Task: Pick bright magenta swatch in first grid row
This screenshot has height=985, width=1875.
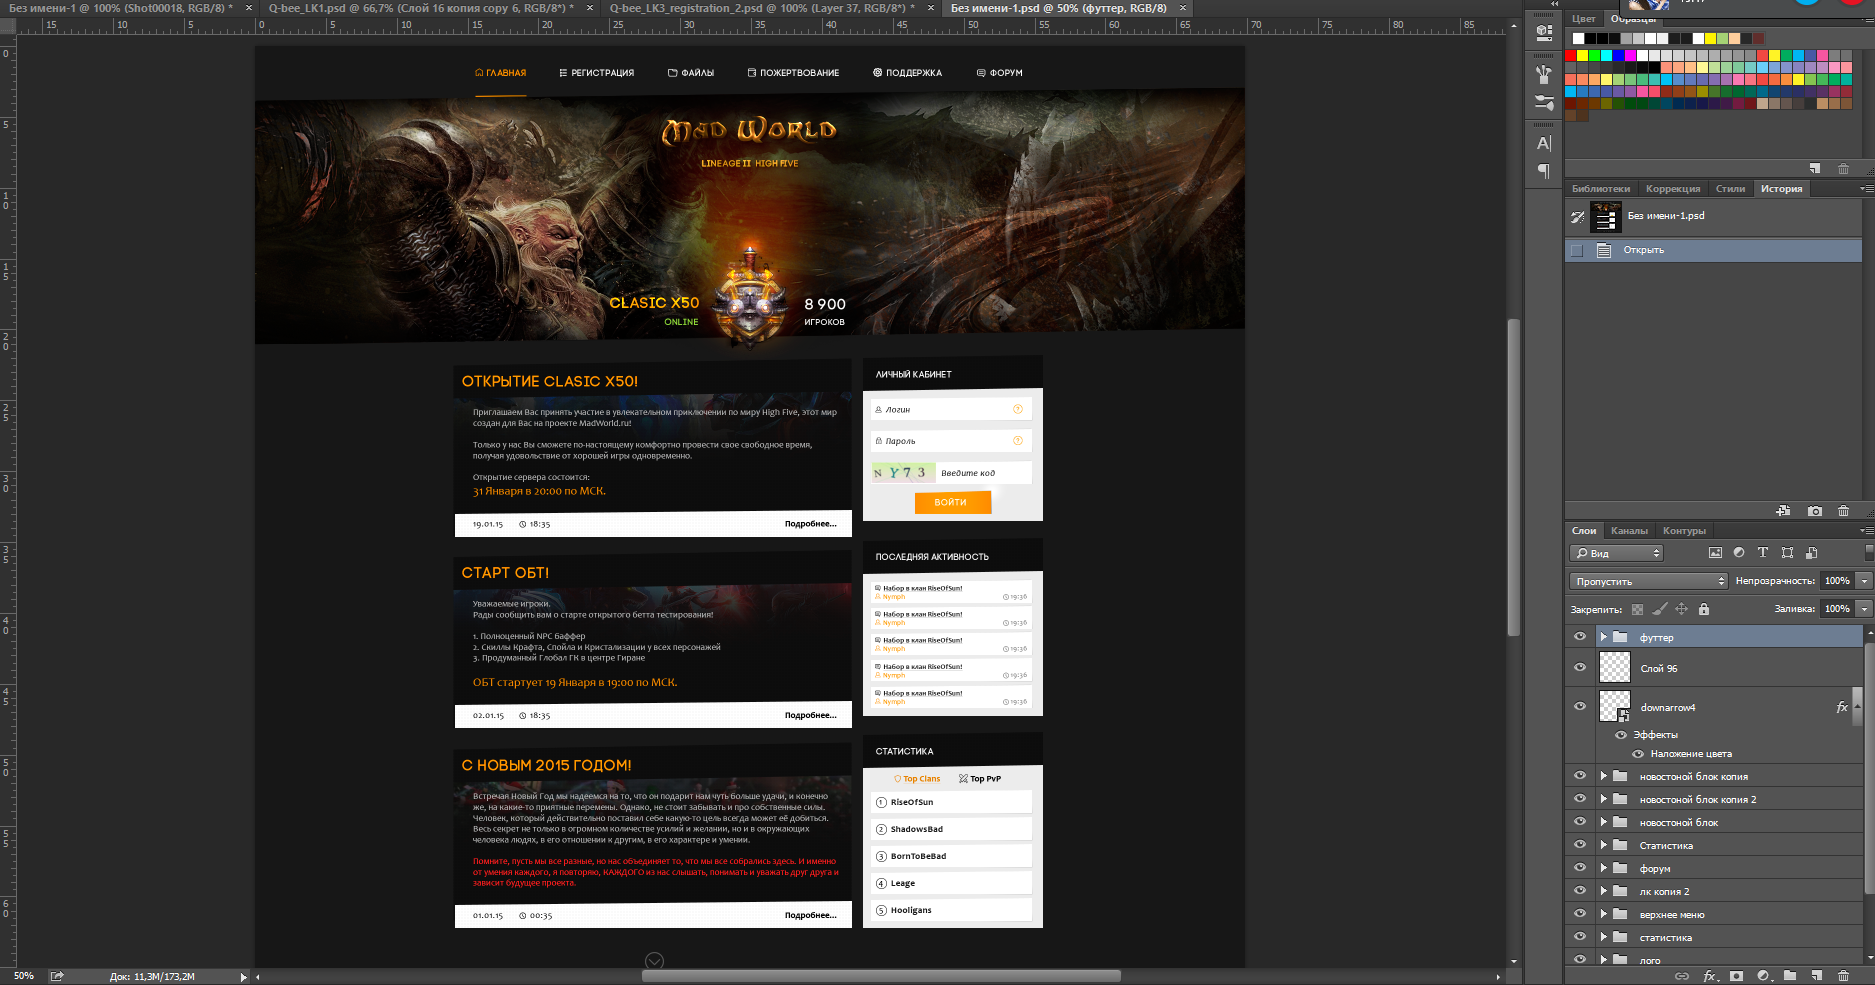Action: coord(1630,56)
